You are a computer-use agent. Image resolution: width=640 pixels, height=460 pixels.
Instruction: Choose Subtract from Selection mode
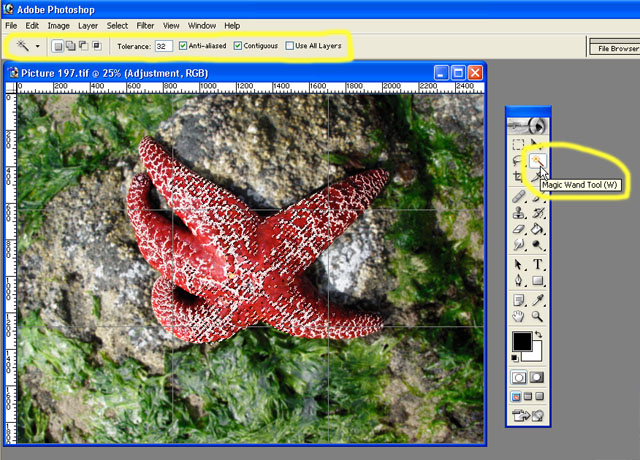(84, 46)
